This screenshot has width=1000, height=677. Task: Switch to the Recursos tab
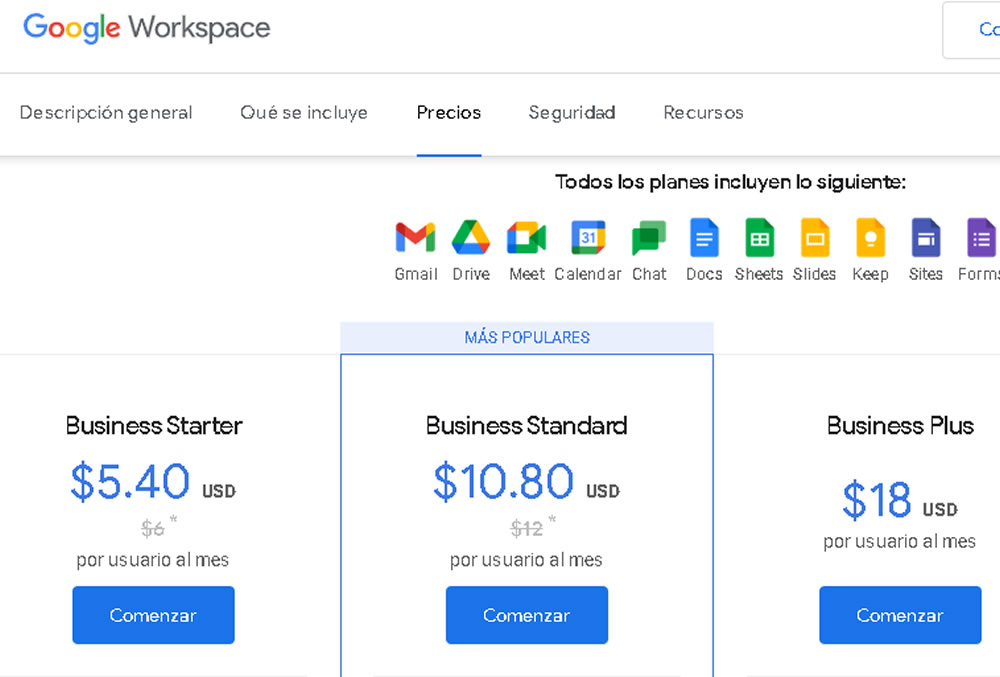pos(703,113)
